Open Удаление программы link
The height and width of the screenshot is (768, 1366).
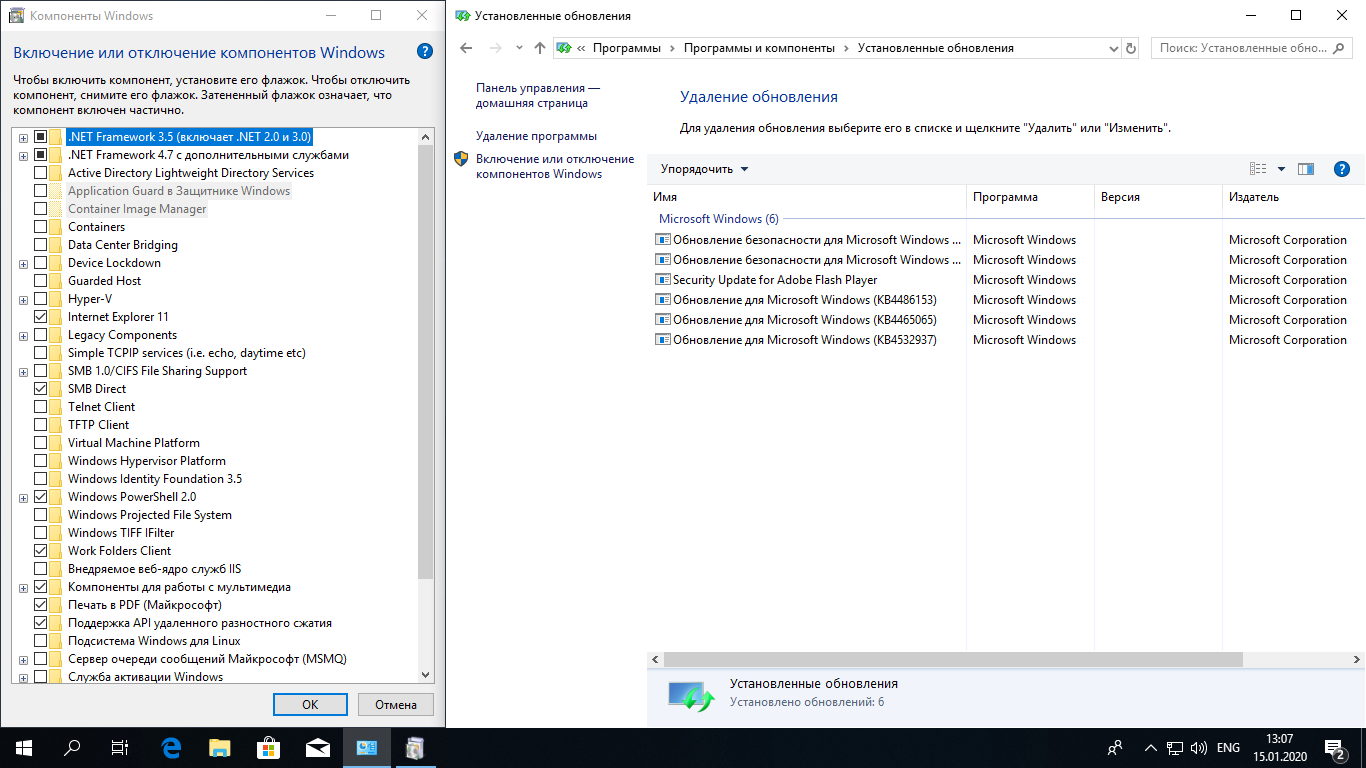(x=536, y=136)
